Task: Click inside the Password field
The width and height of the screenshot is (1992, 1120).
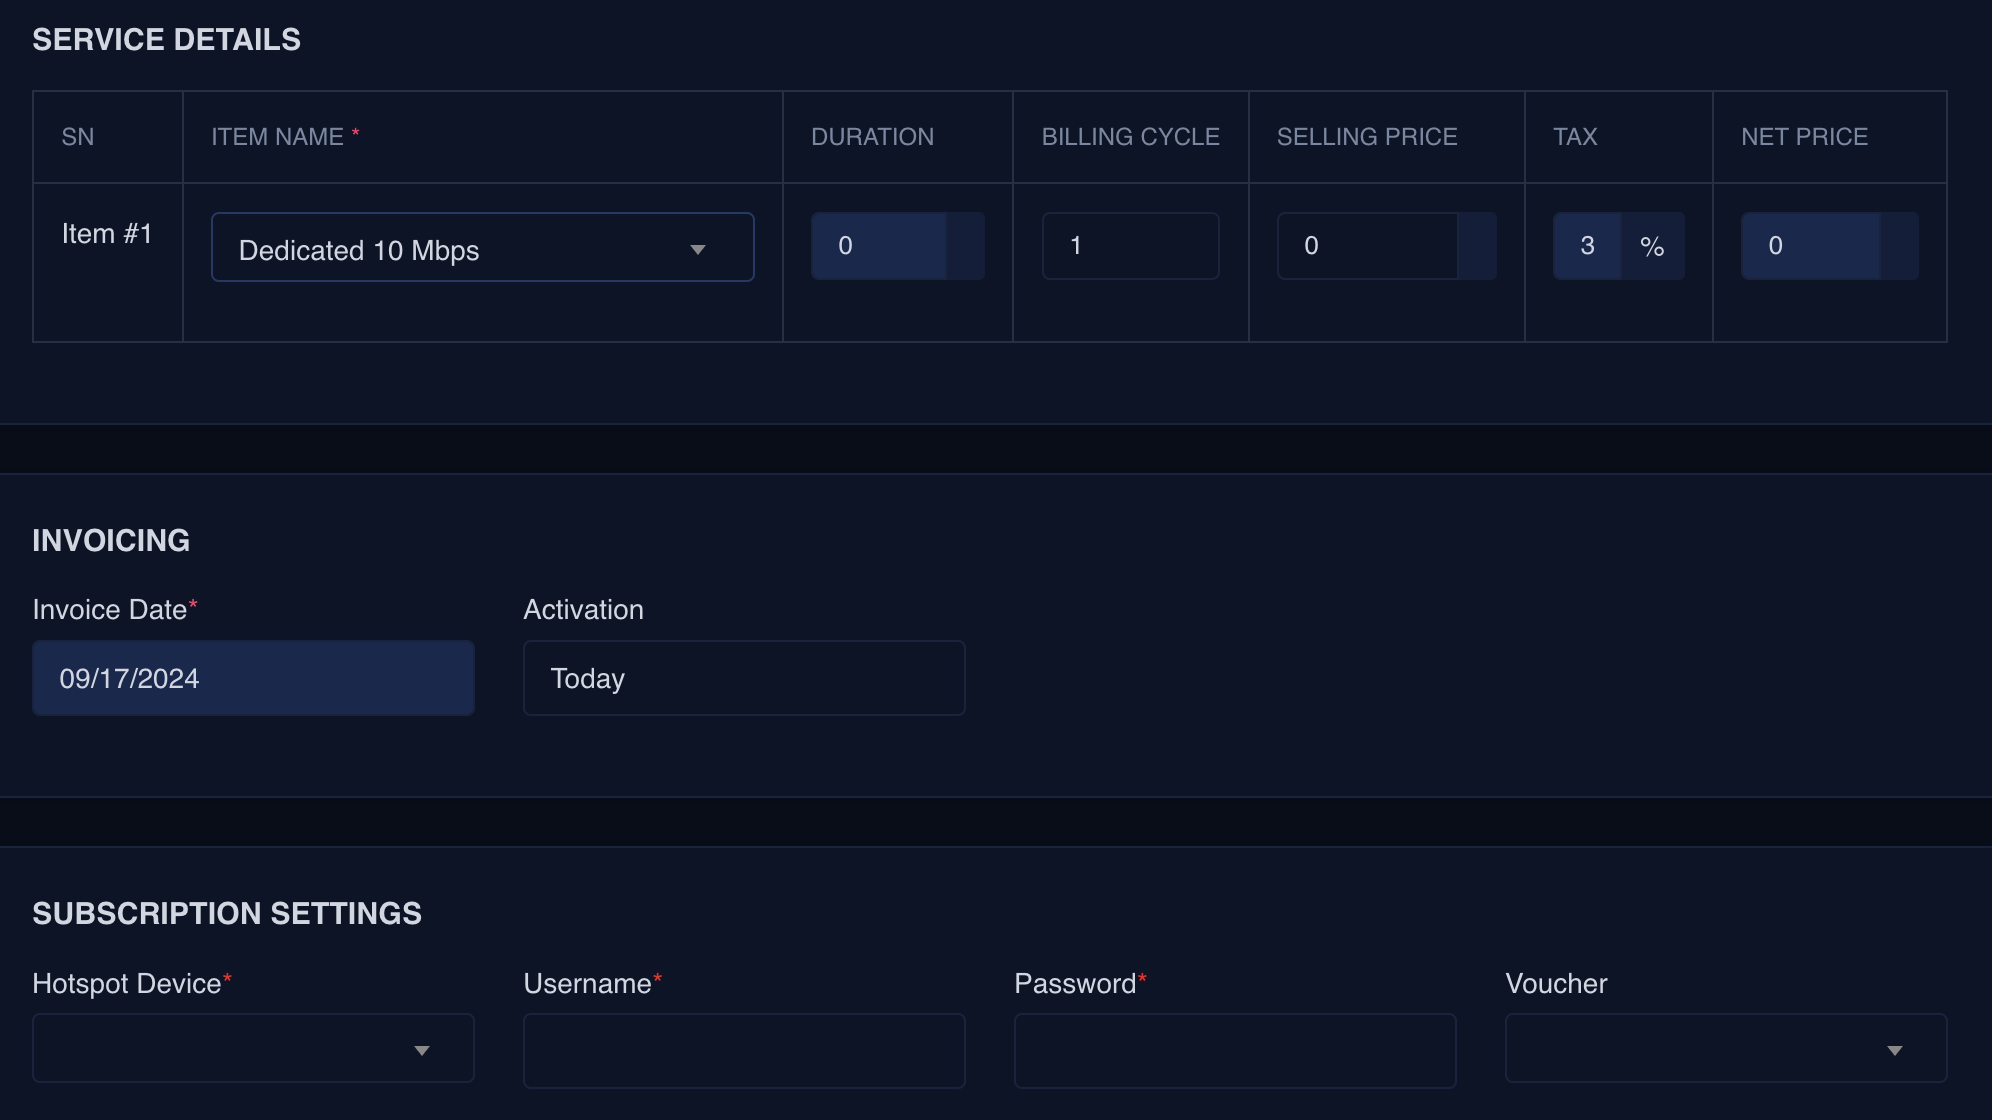Action: [1235, 1051]
